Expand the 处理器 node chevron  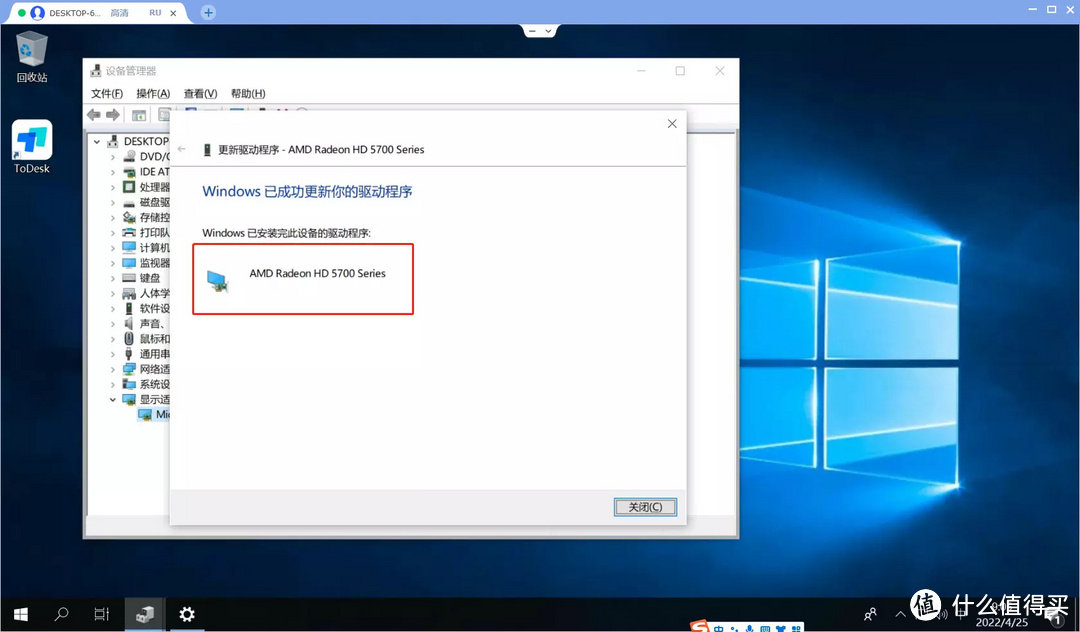click(113, 187)
